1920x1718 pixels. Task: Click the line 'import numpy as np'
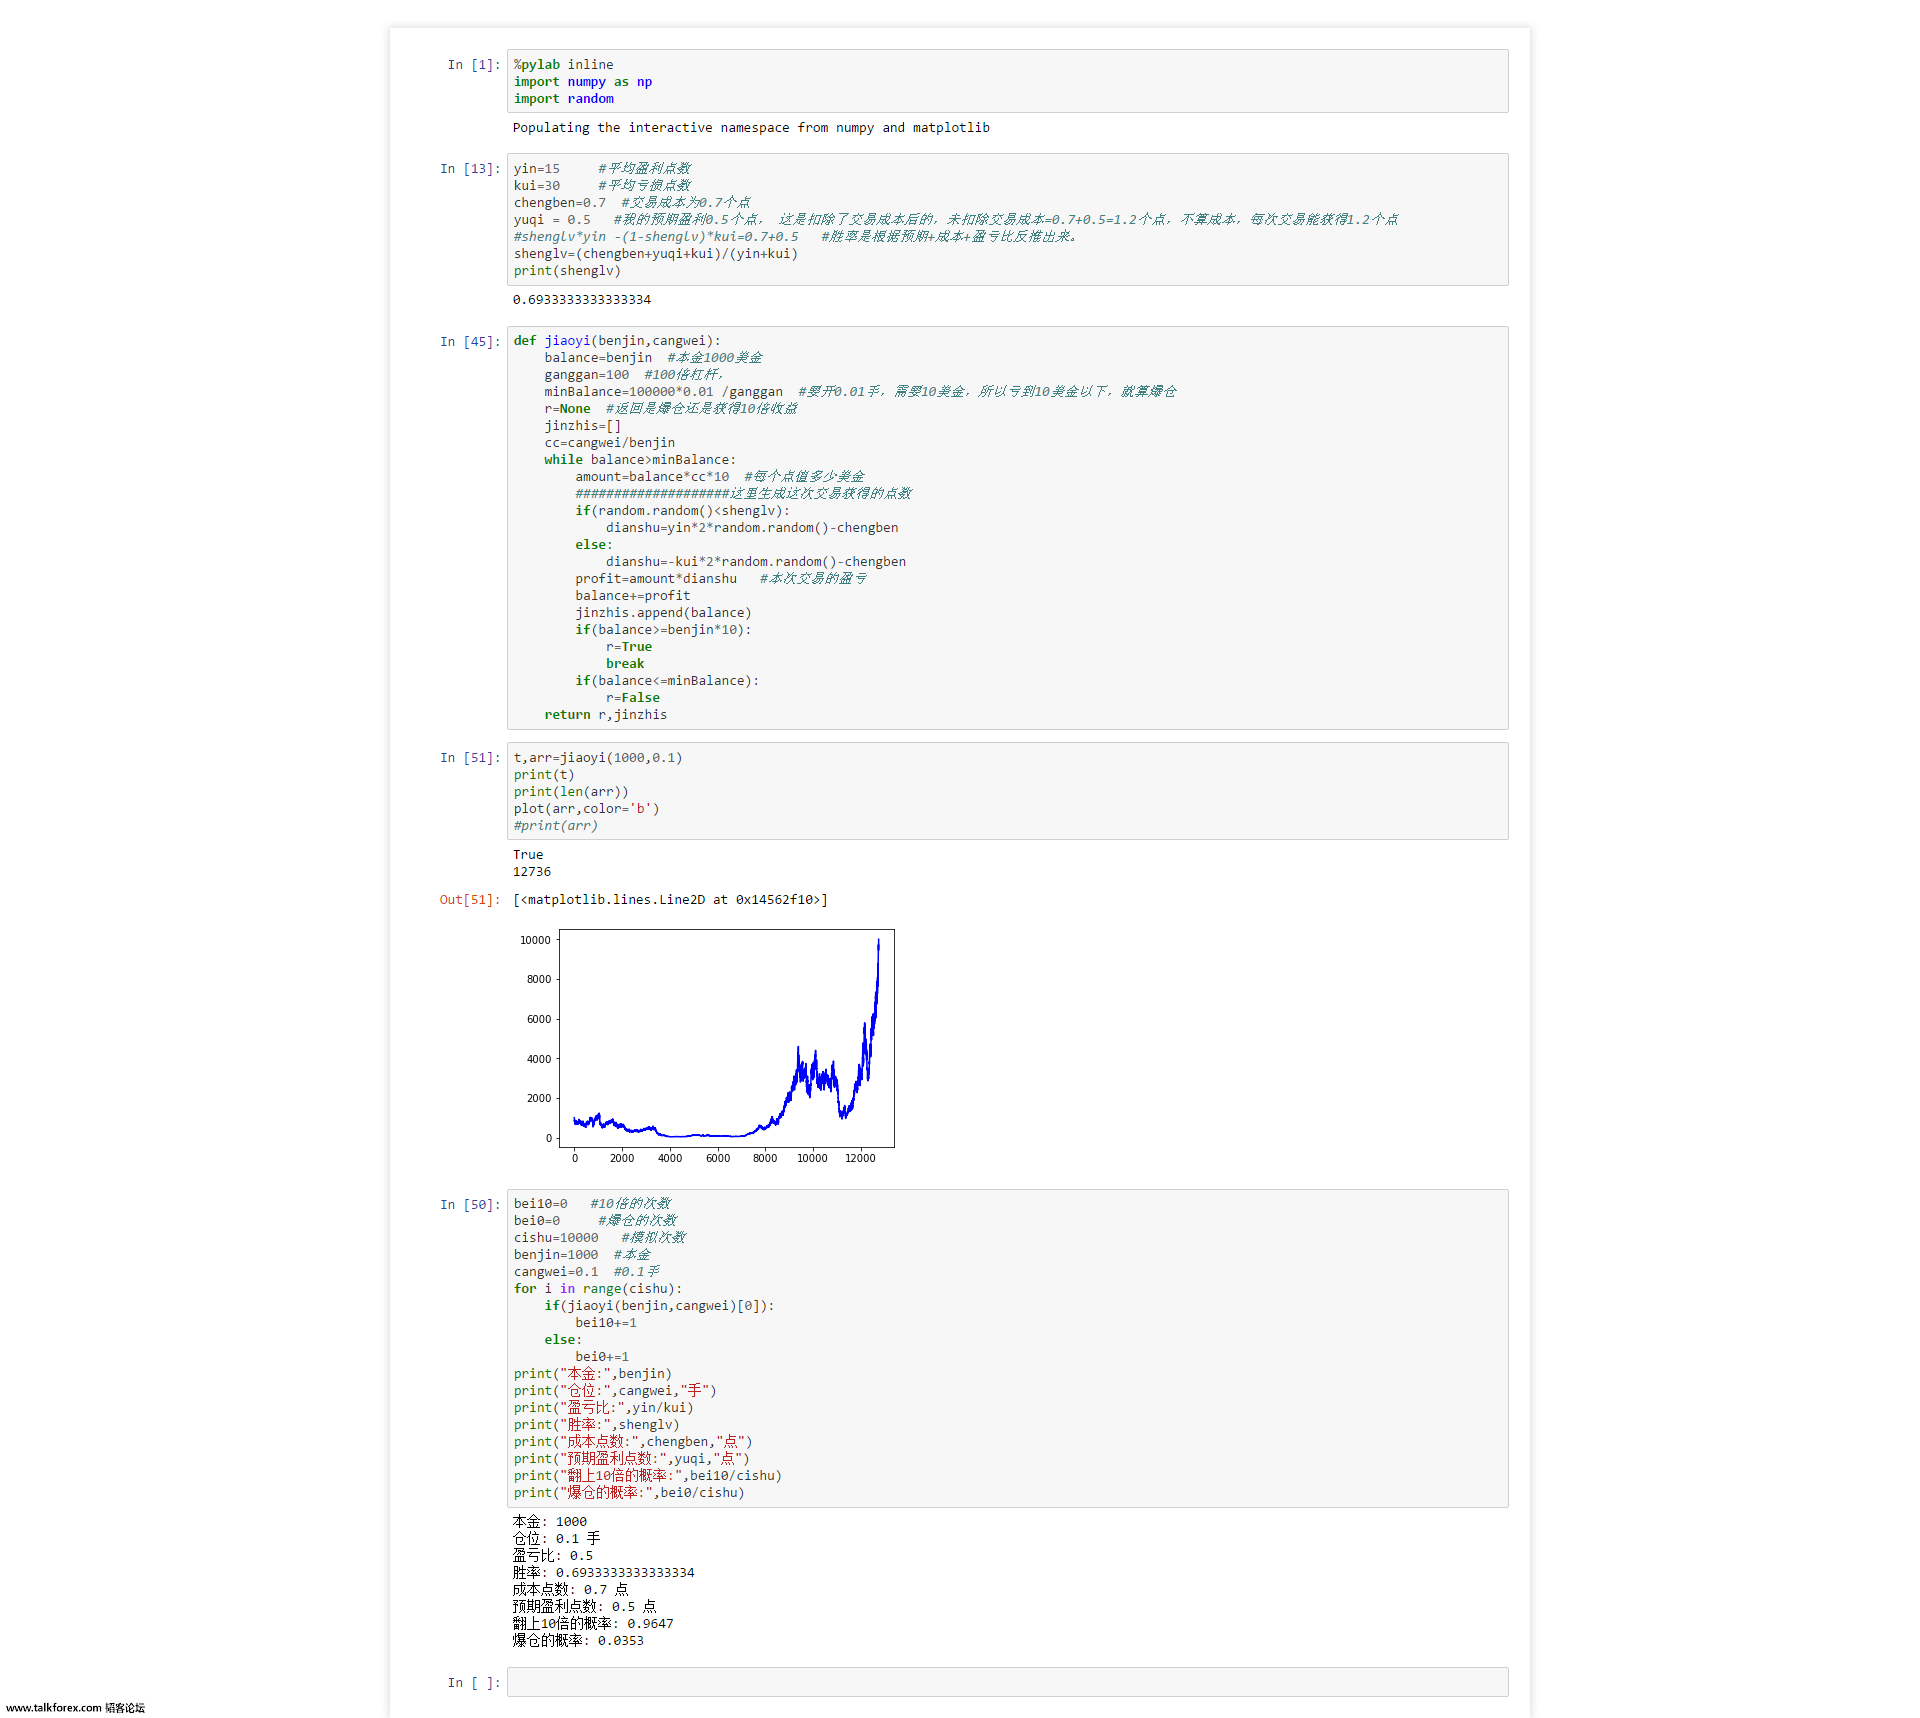click(583, 82)
